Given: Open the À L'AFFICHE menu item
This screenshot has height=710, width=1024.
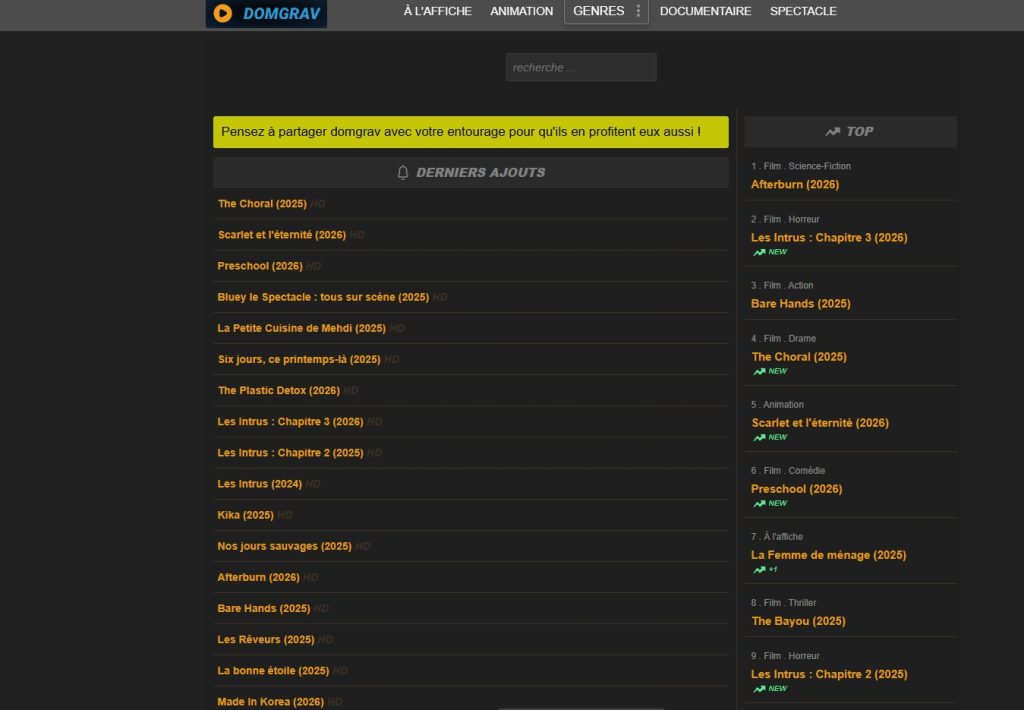Looking at the screenshot, I should click(437, 11).
